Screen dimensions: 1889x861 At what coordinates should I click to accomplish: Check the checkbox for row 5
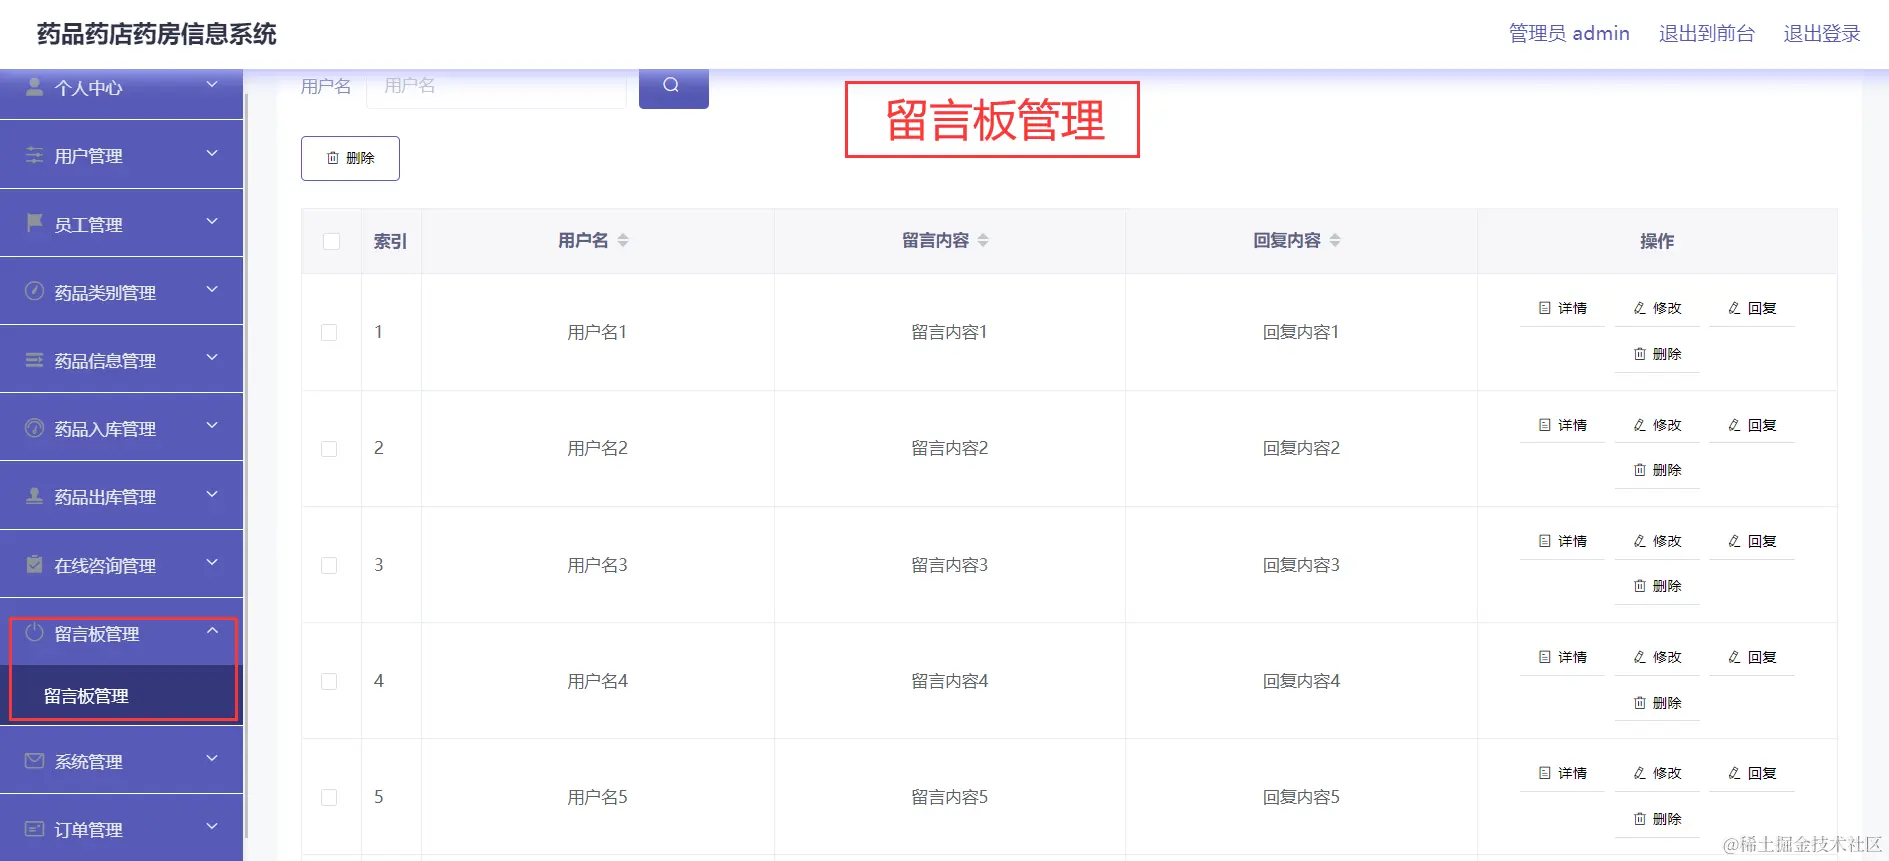coord(329,797)
